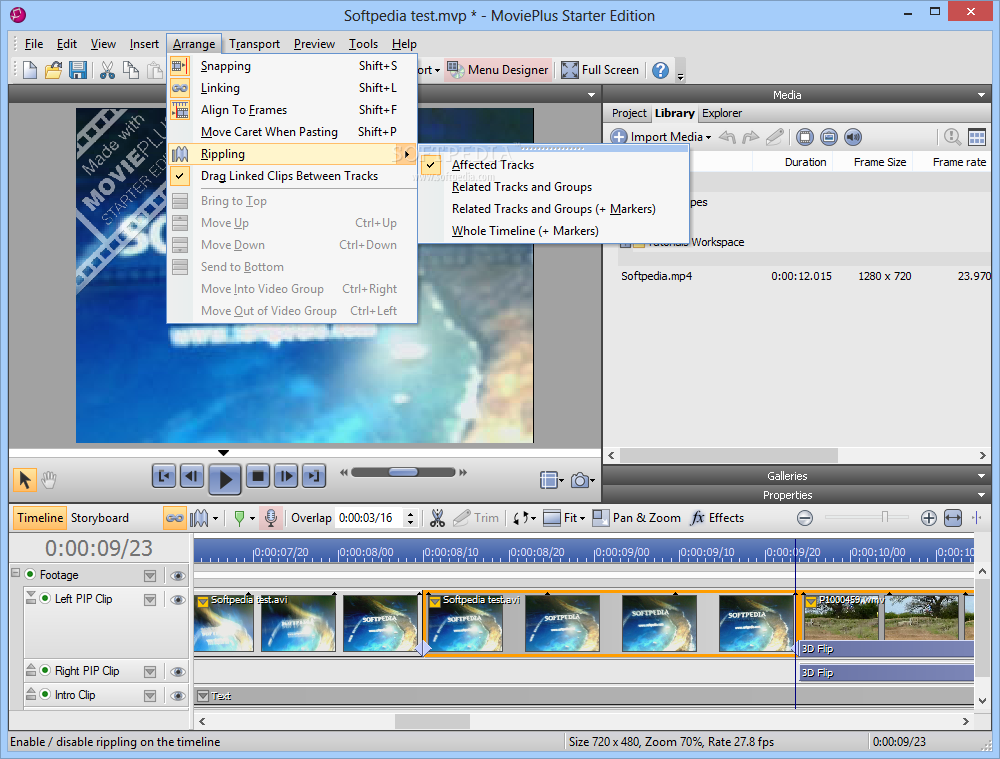Go to start of the preview
1000x759 pixels.
click(x=164, y=476)
